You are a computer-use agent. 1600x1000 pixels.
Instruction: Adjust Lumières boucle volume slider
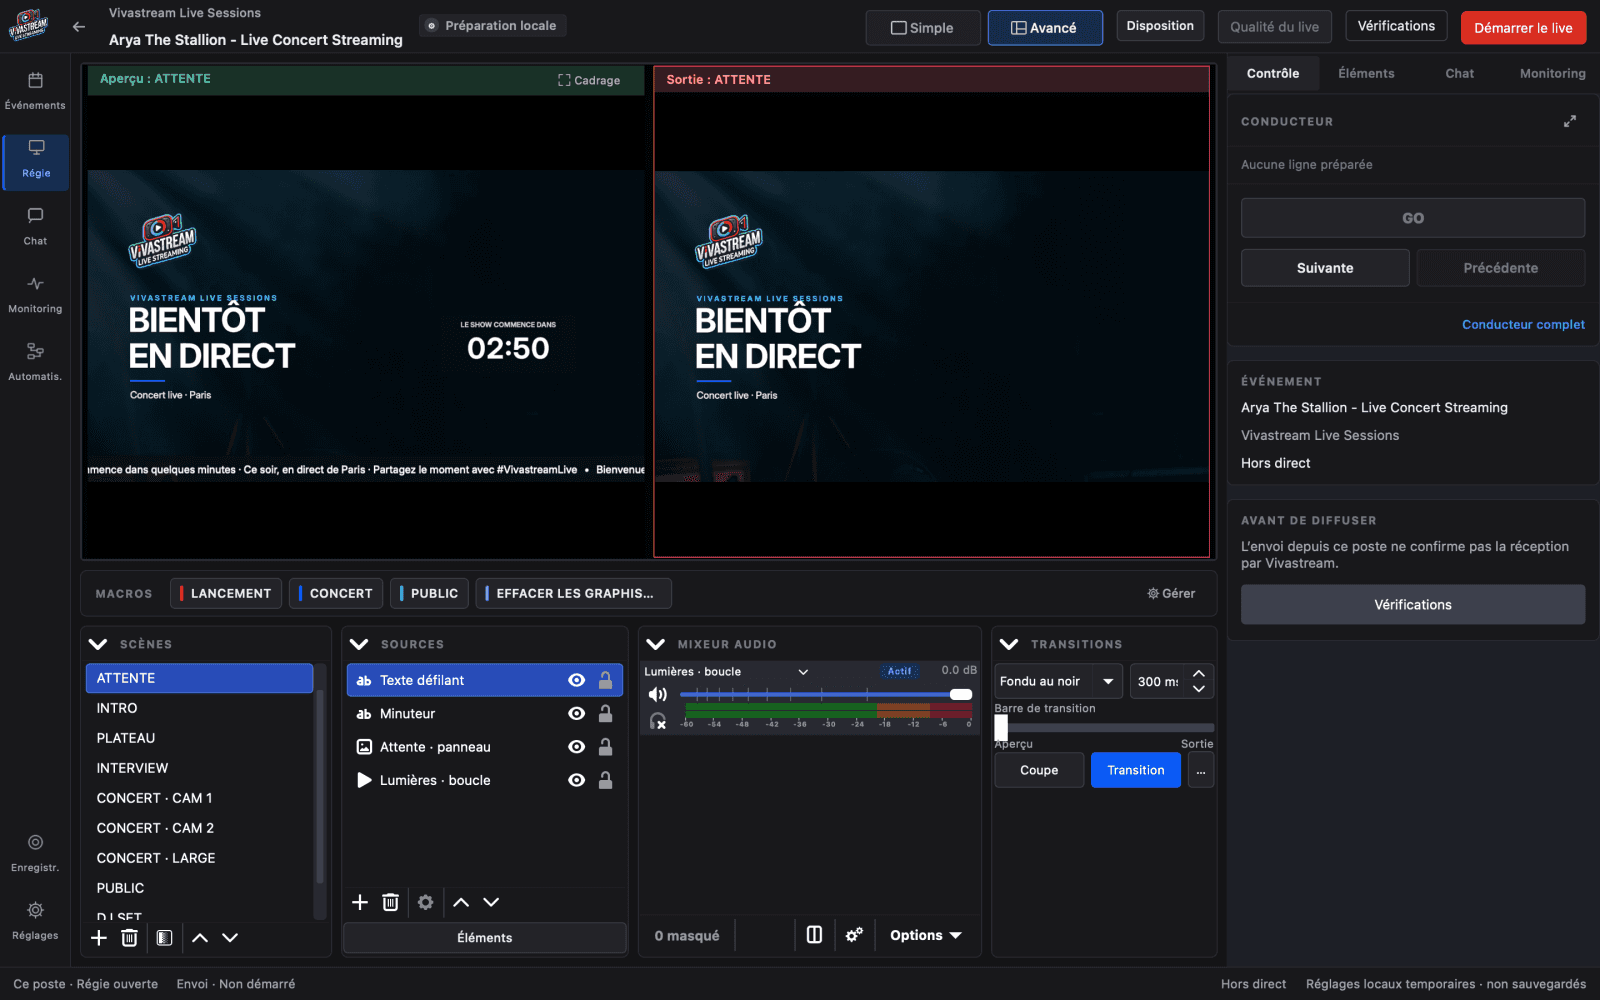click(x=826, y=694)
